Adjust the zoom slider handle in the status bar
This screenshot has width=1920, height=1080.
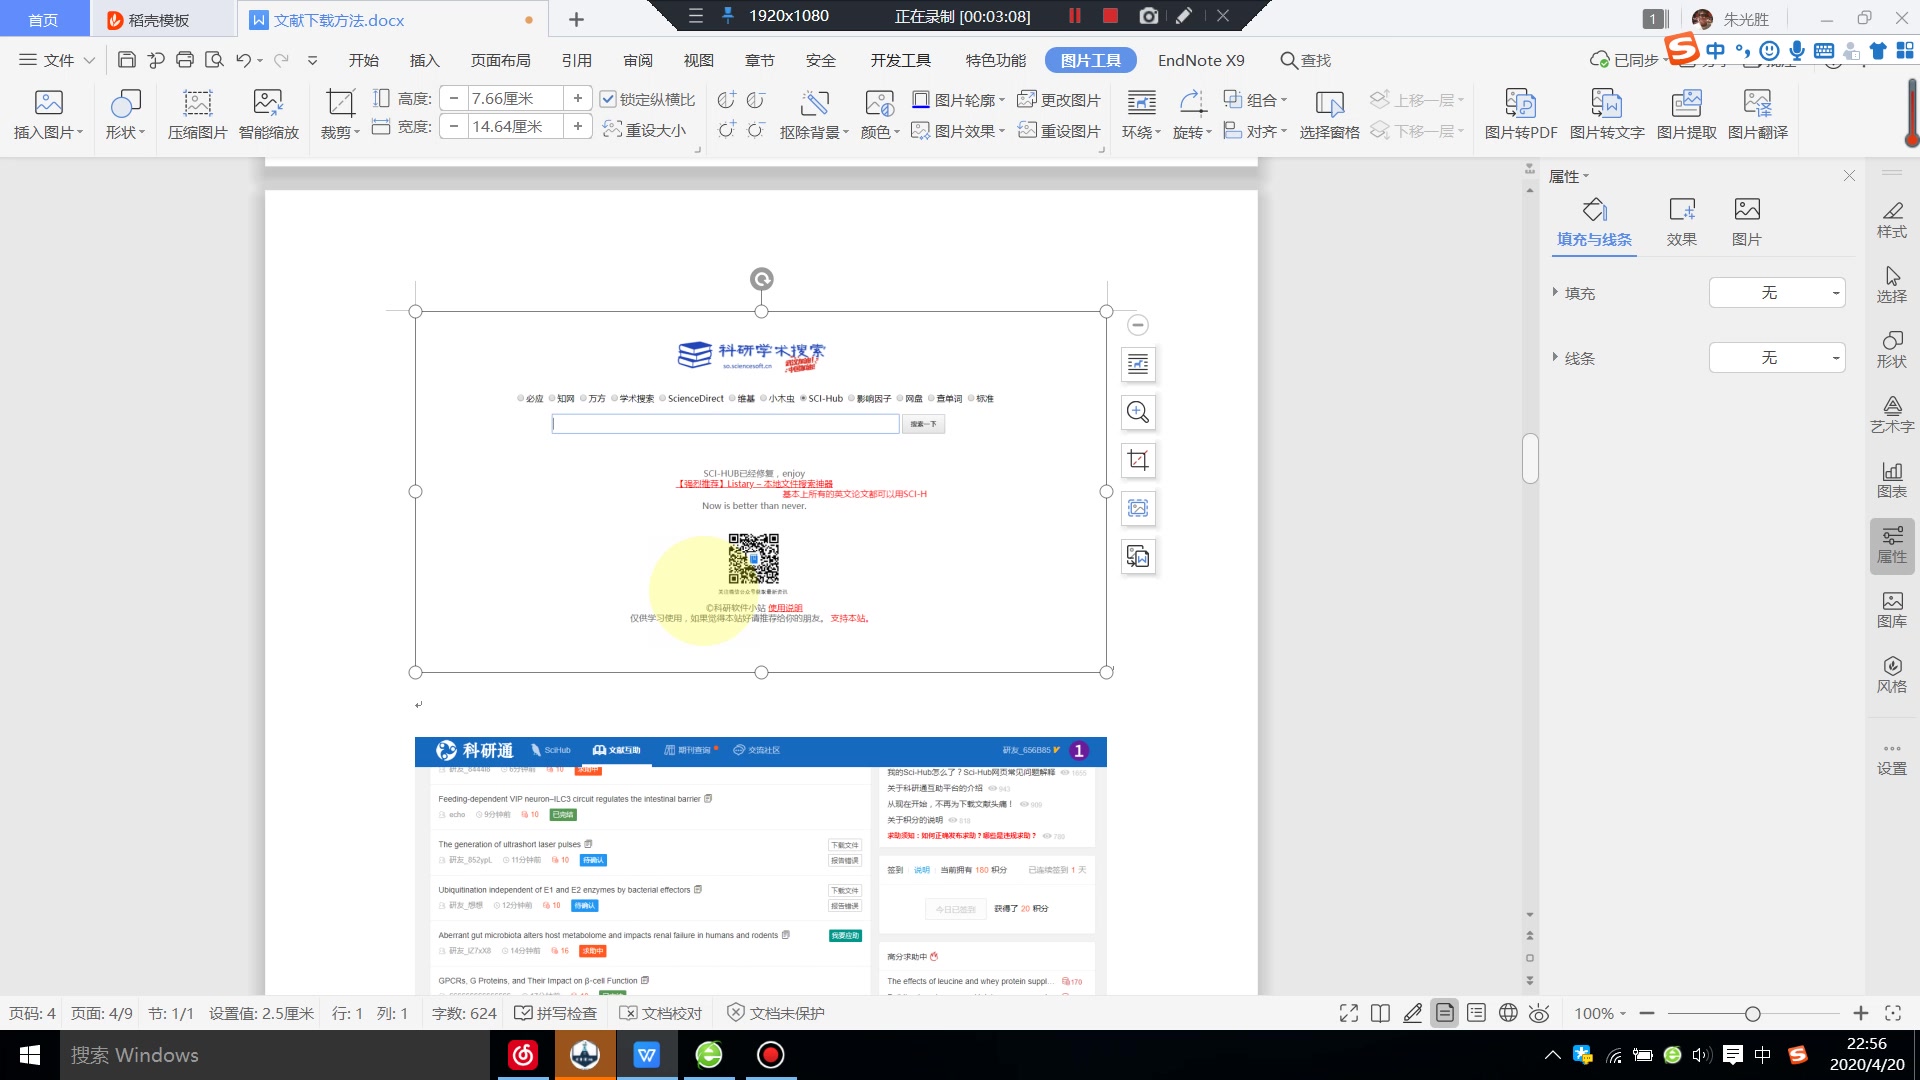tap(1752, 1014)
